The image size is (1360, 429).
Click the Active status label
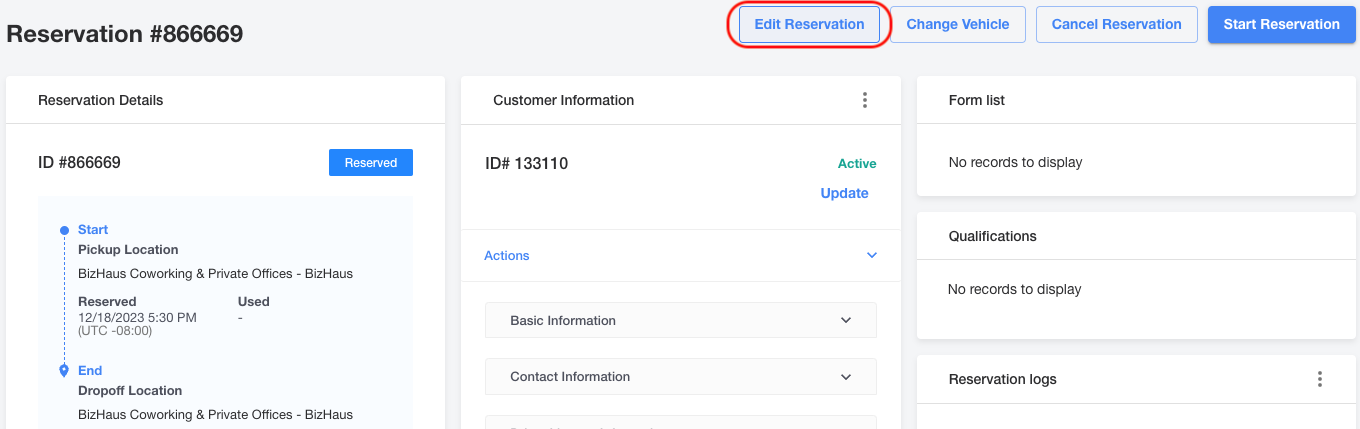pos(857,164)
